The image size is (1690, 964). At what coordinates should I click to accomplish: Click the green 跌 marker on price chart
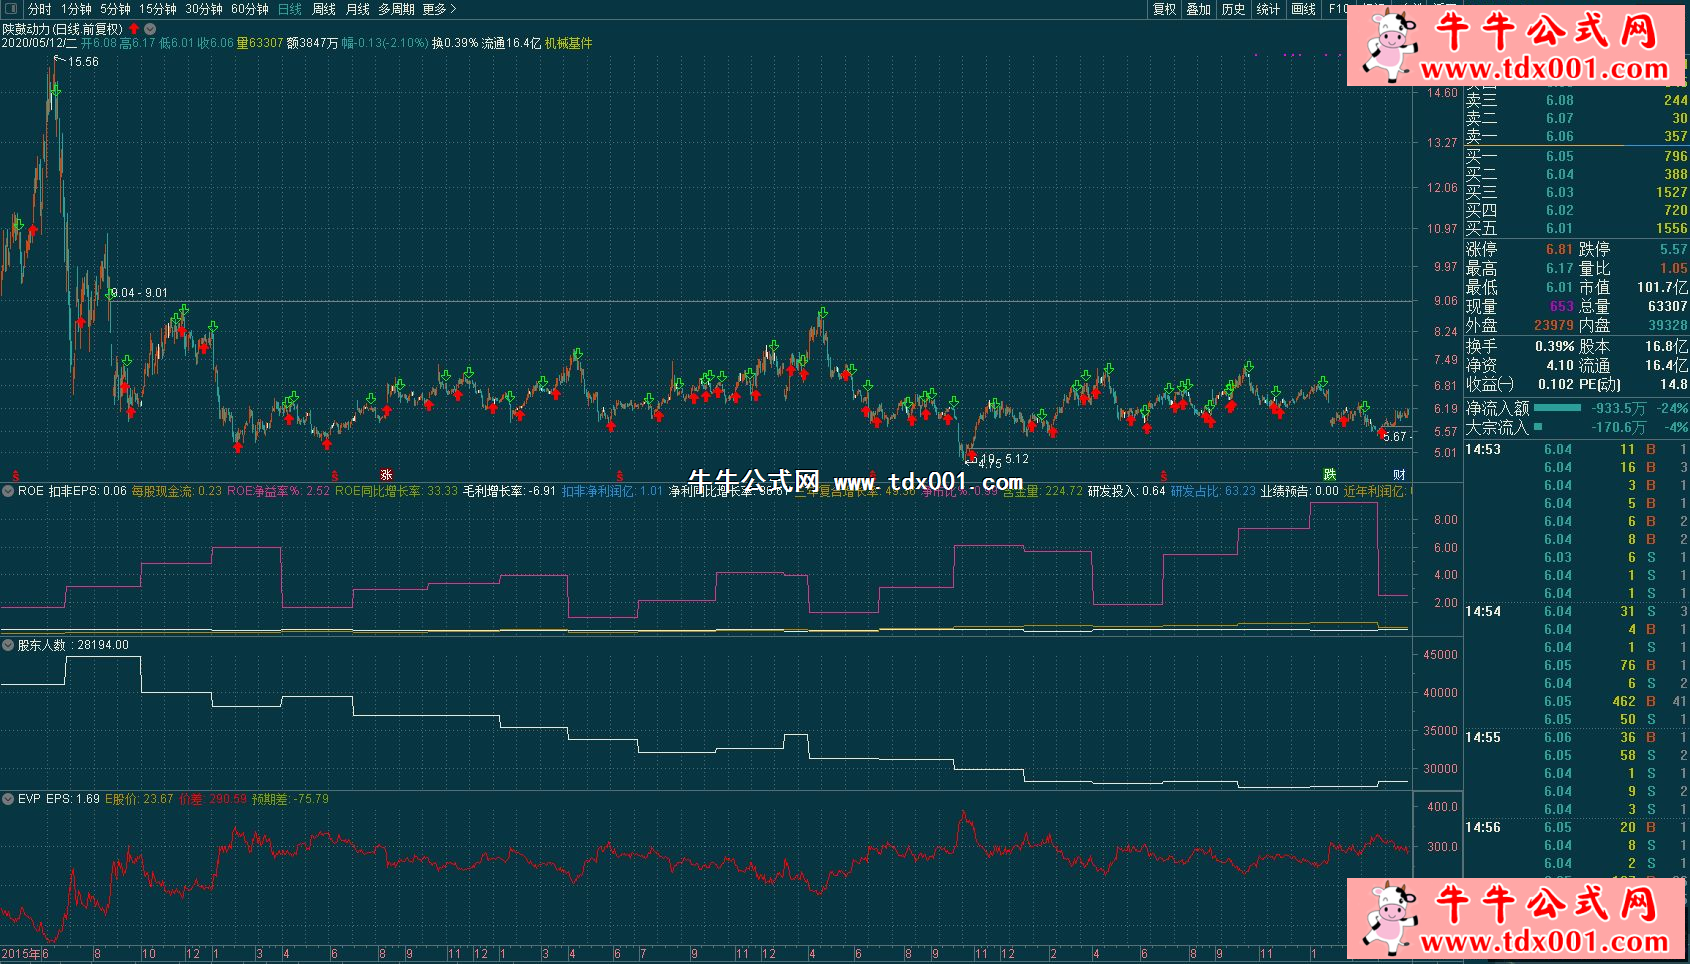coord(1330,474)
